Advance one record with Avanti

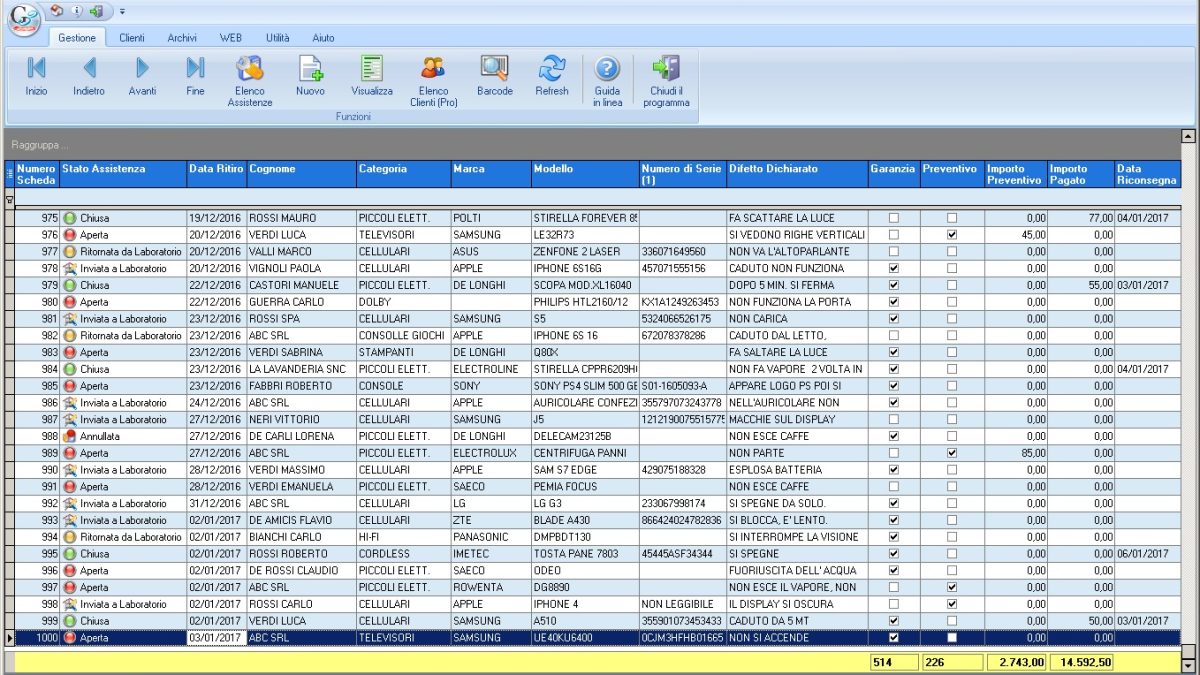(x=142, y=76)
